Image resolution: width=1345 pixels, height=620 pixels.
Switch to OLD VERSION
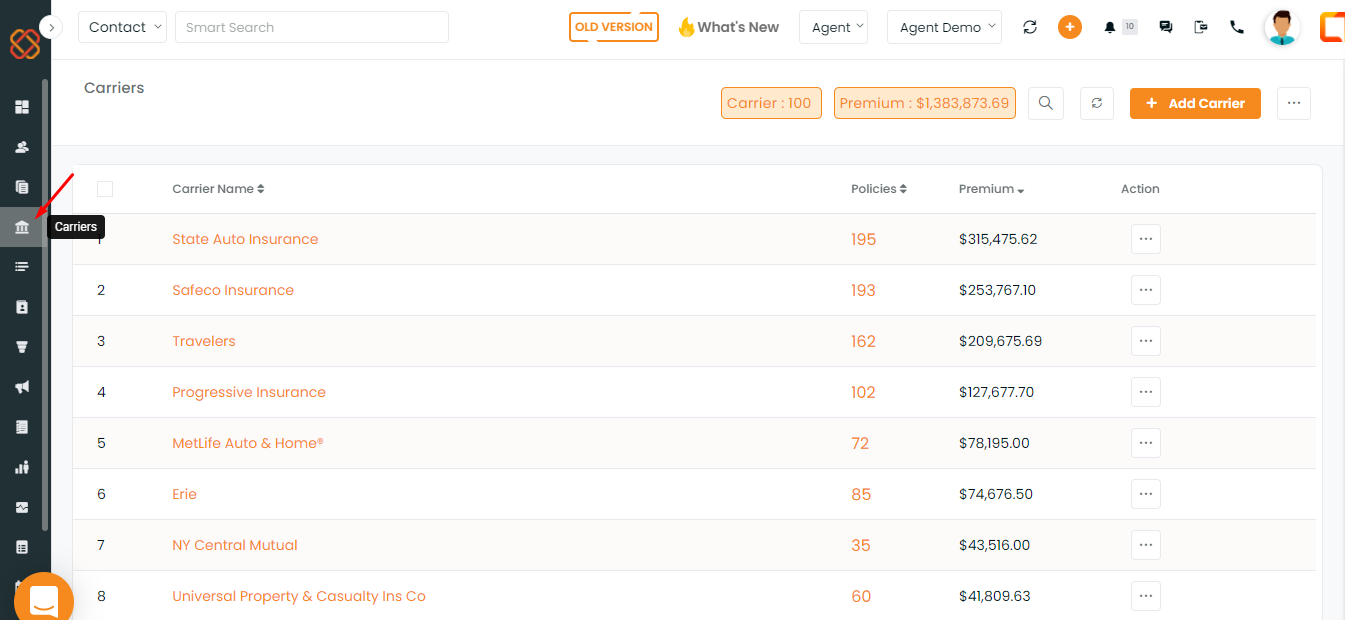coord(614,27)
